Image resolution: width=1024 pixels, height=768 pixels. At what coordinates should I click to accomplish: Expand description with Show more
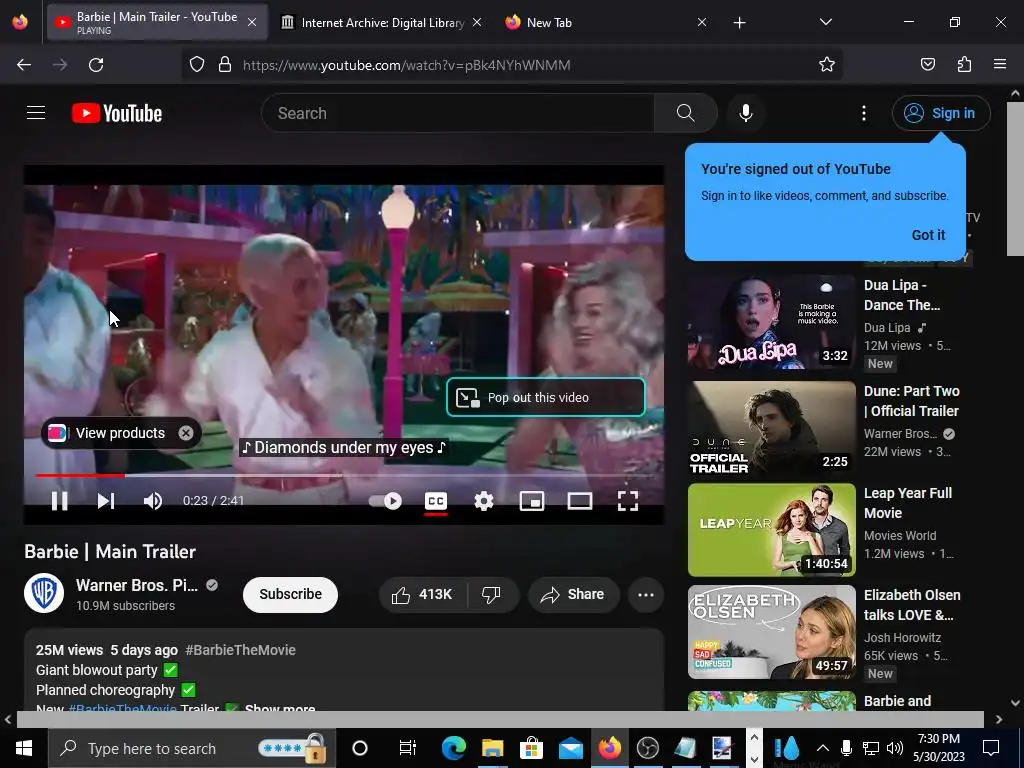pos(280,709)
